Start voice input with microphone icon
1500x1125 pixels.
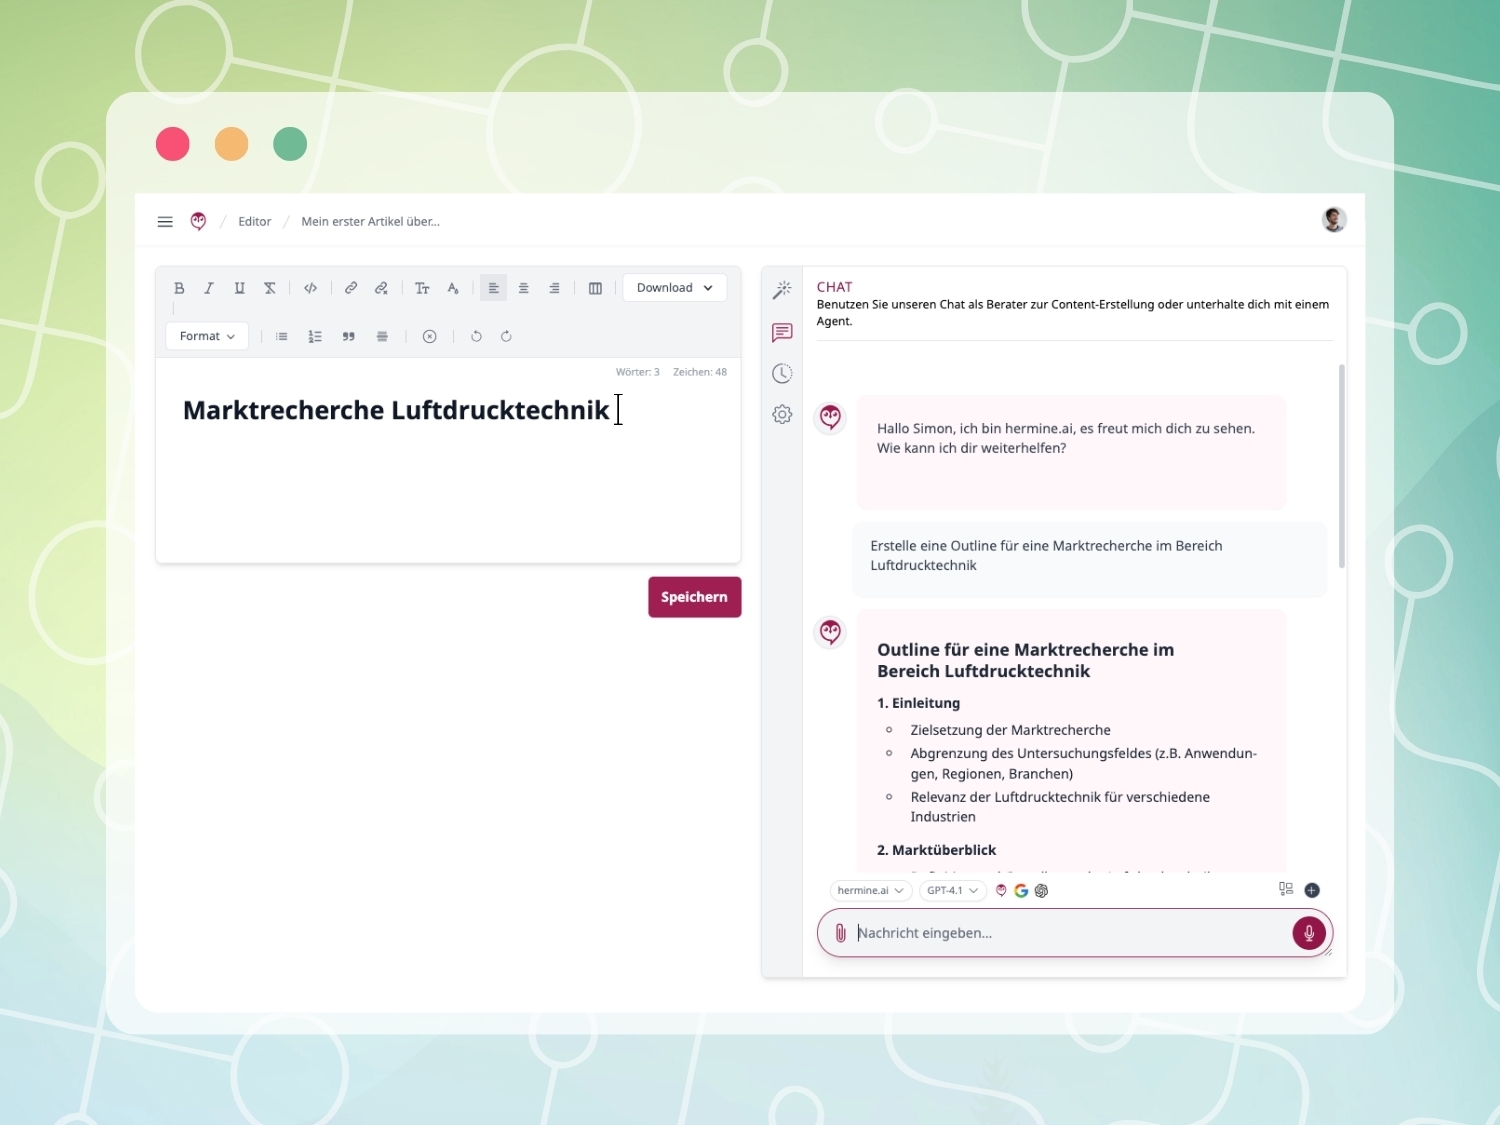click(x=1309, y=933)
